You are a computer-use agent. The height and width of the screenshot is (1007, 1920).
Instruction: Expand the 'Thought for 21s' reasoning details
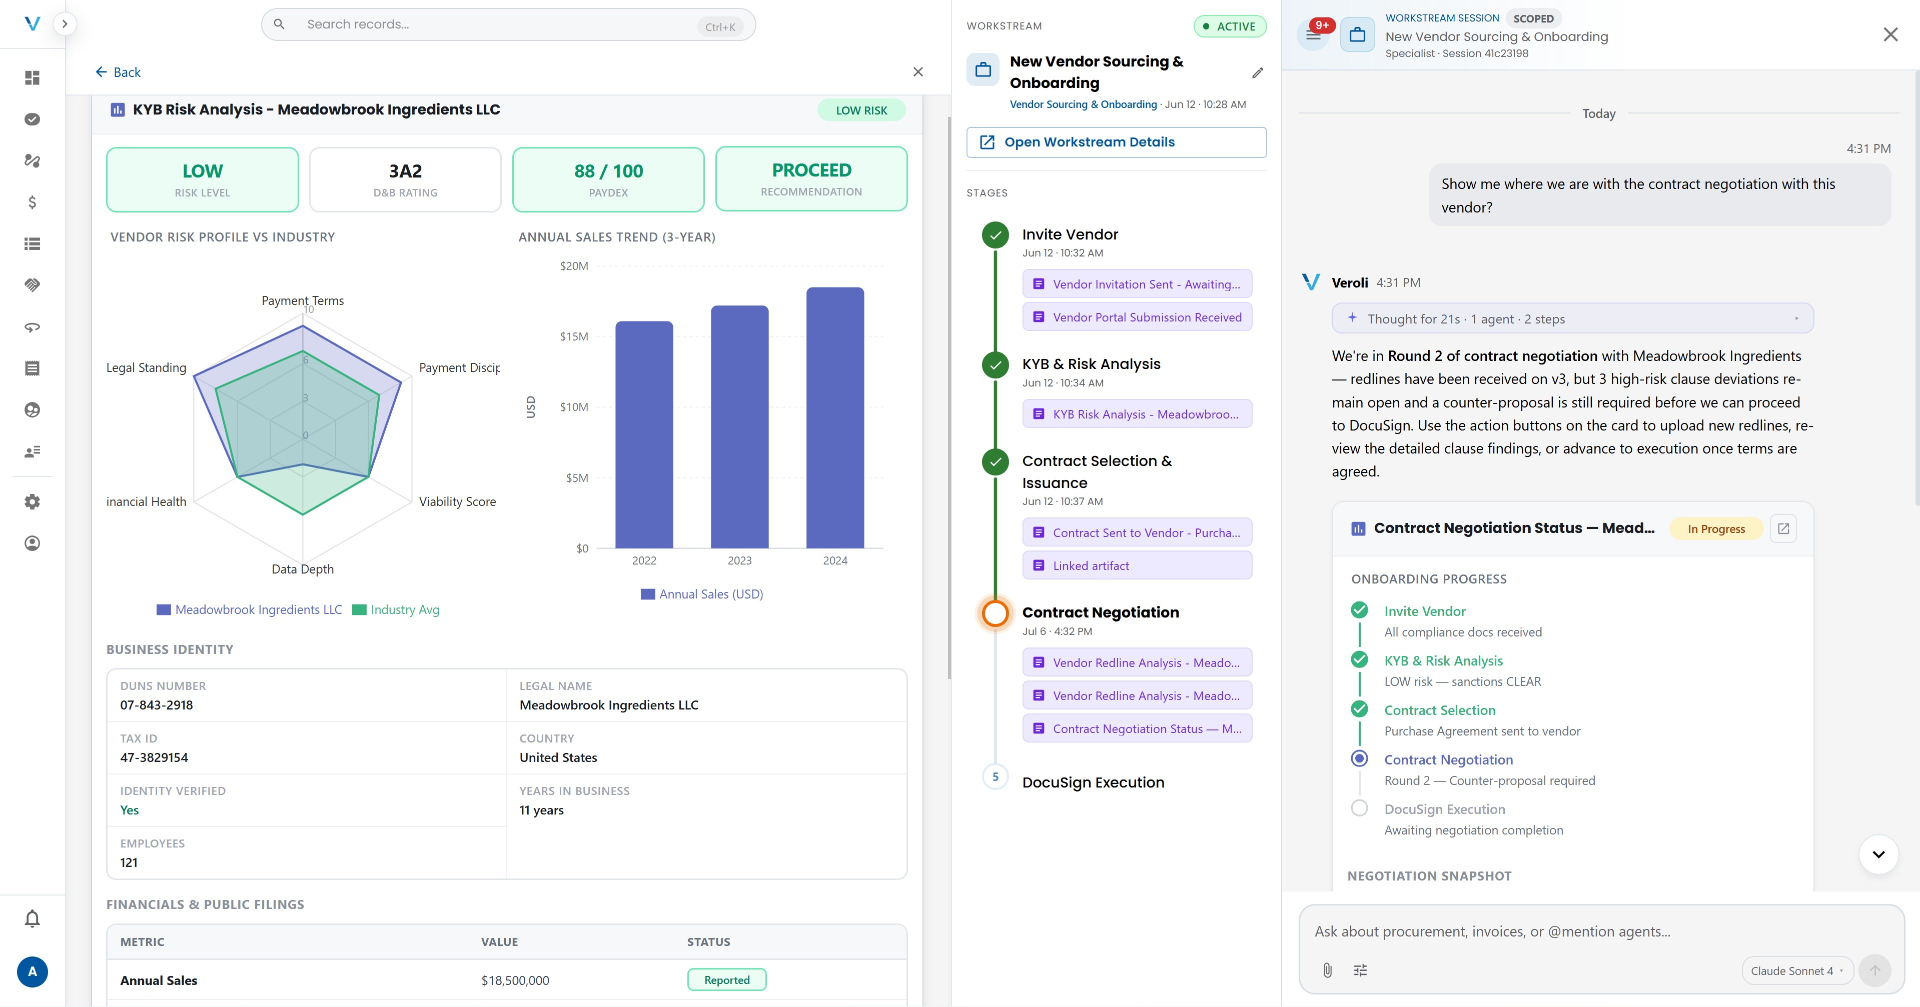pos(1572,319)
